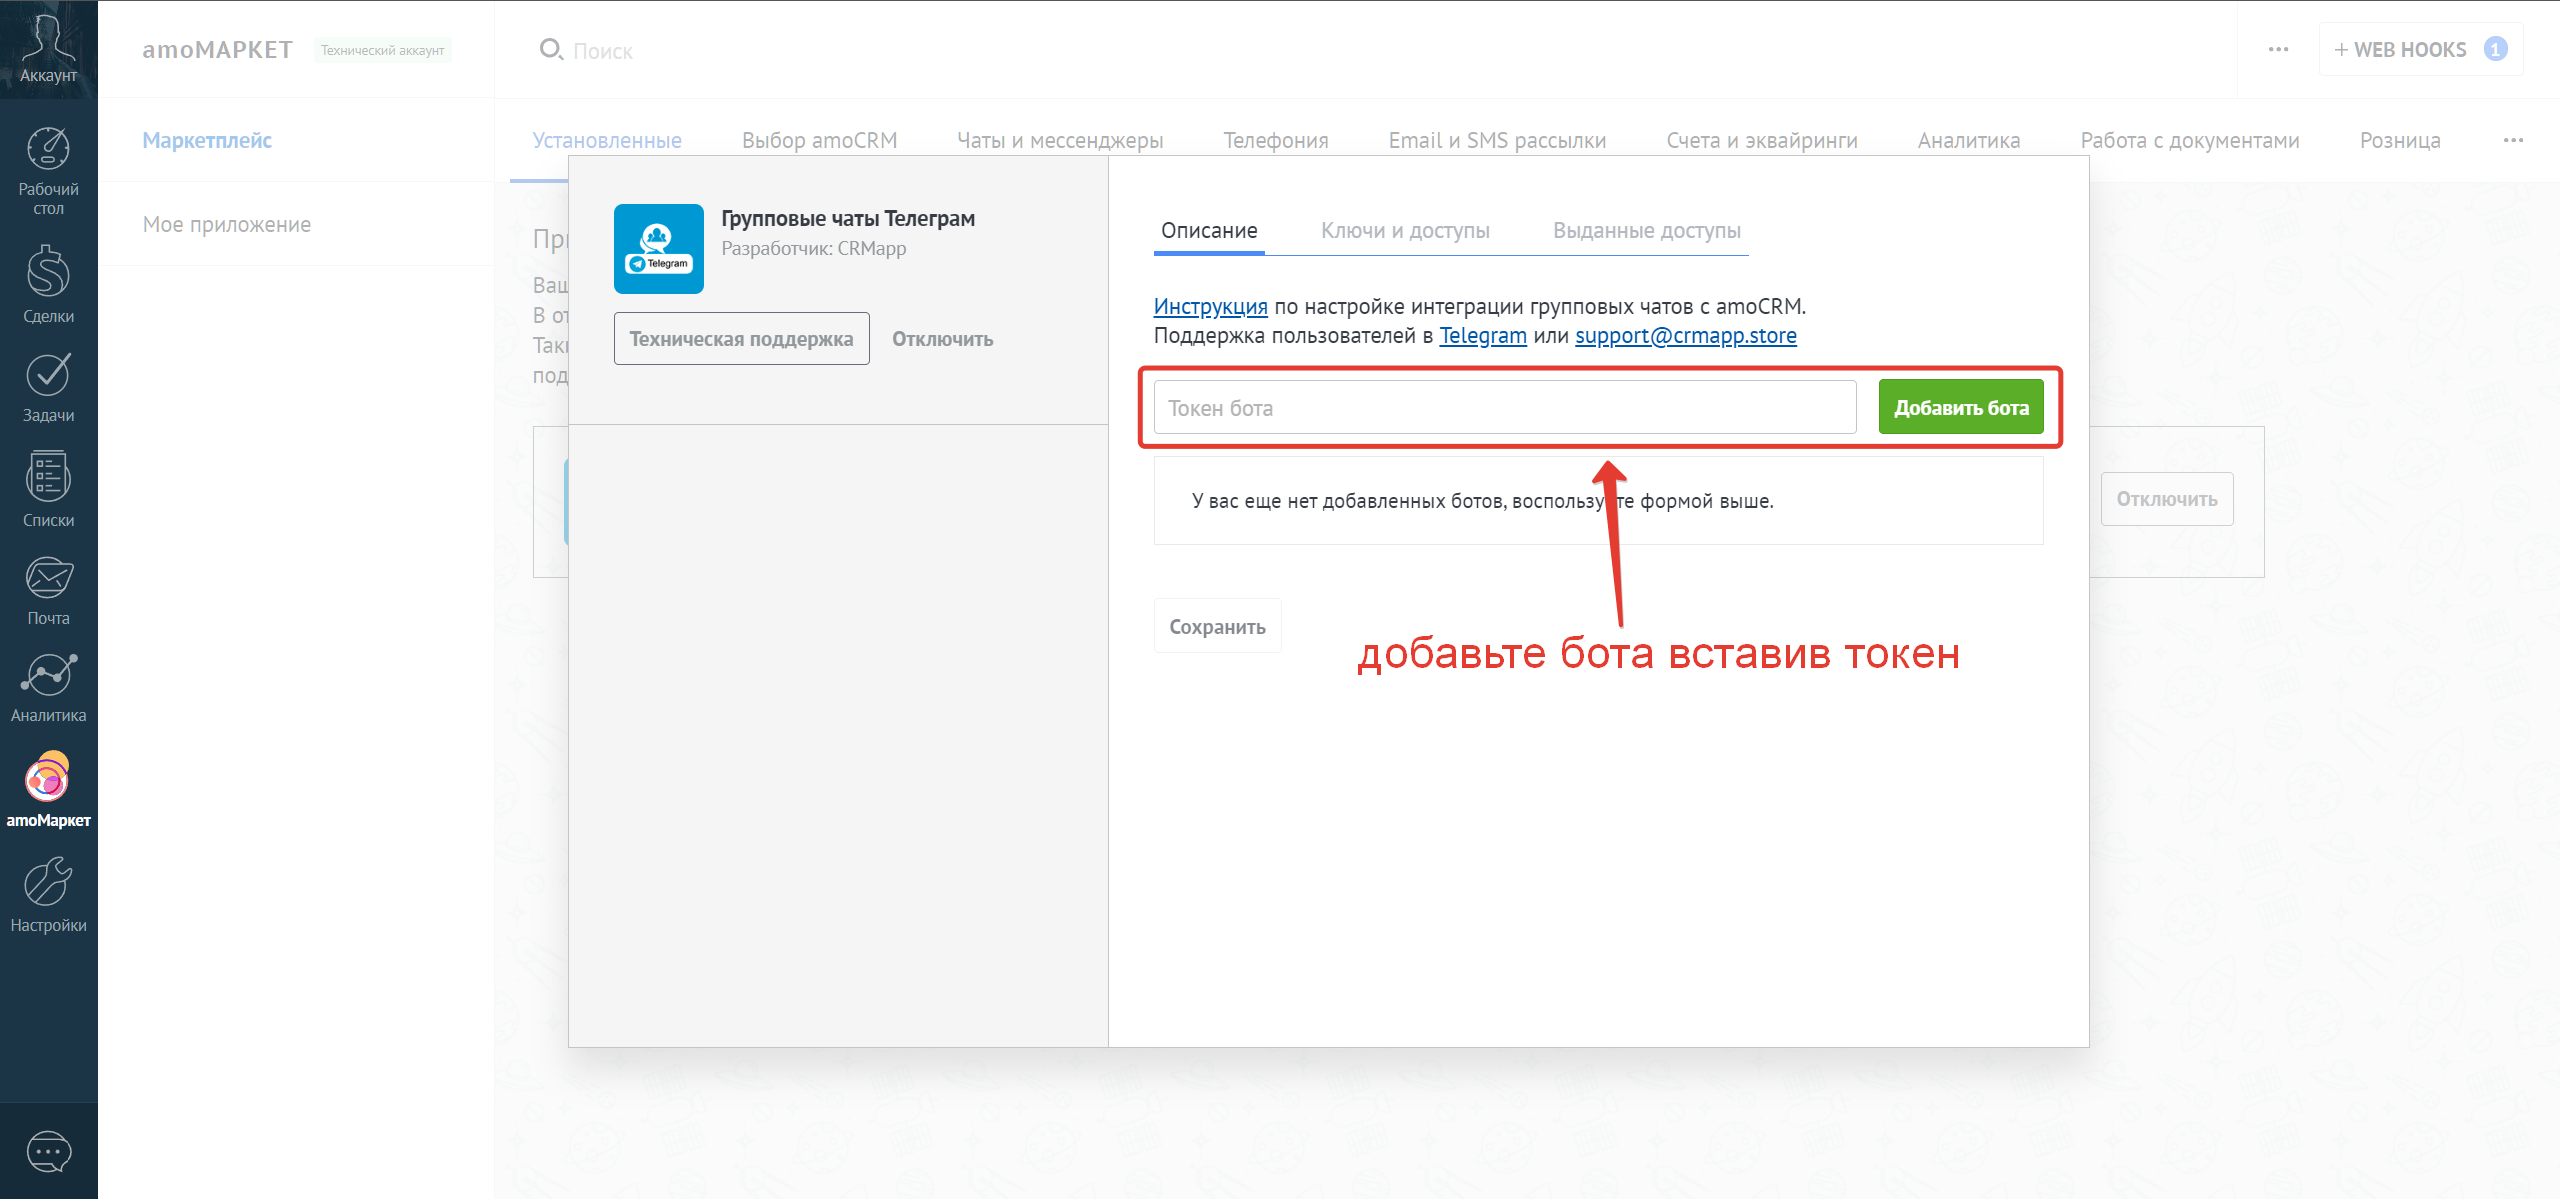Open the Выбор amoCRM tab
This screenshot has height=1199, width=2560.
tap(819, 140)
